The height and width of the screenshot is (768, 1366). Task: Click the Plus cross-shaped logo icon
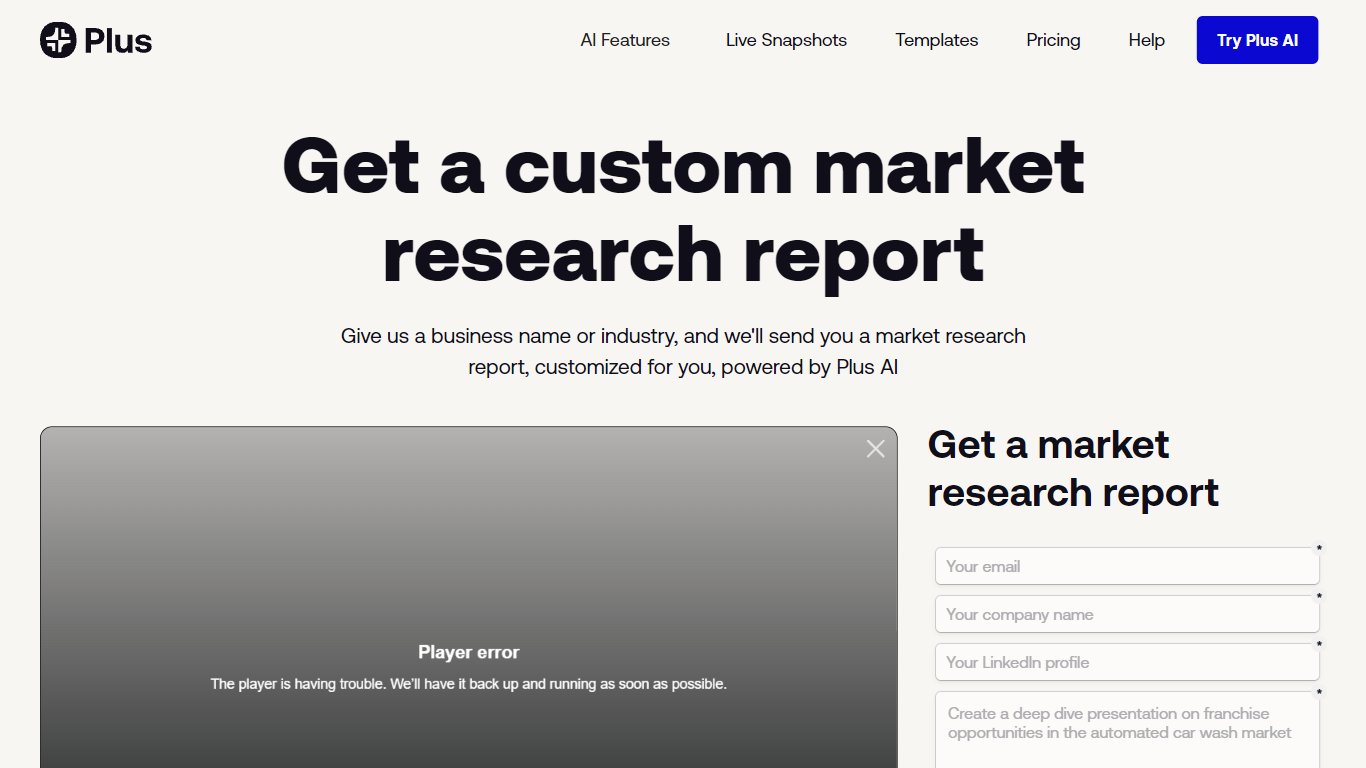pos(58,40)
